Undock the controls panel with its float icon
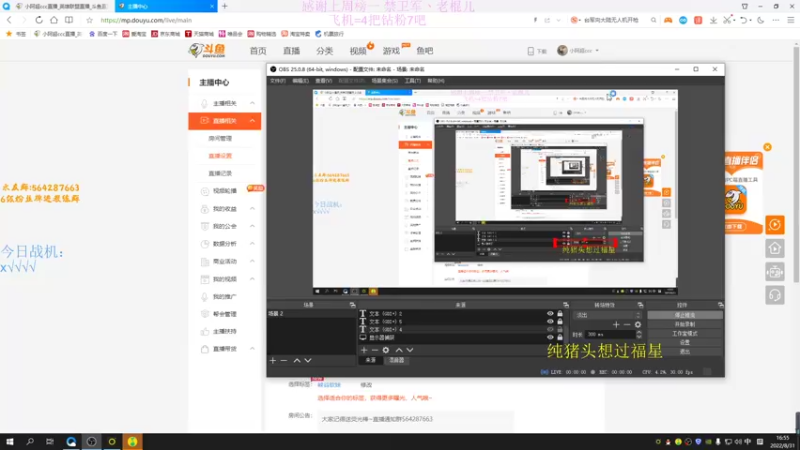This screenshot has height=450, width=800. 720,305
